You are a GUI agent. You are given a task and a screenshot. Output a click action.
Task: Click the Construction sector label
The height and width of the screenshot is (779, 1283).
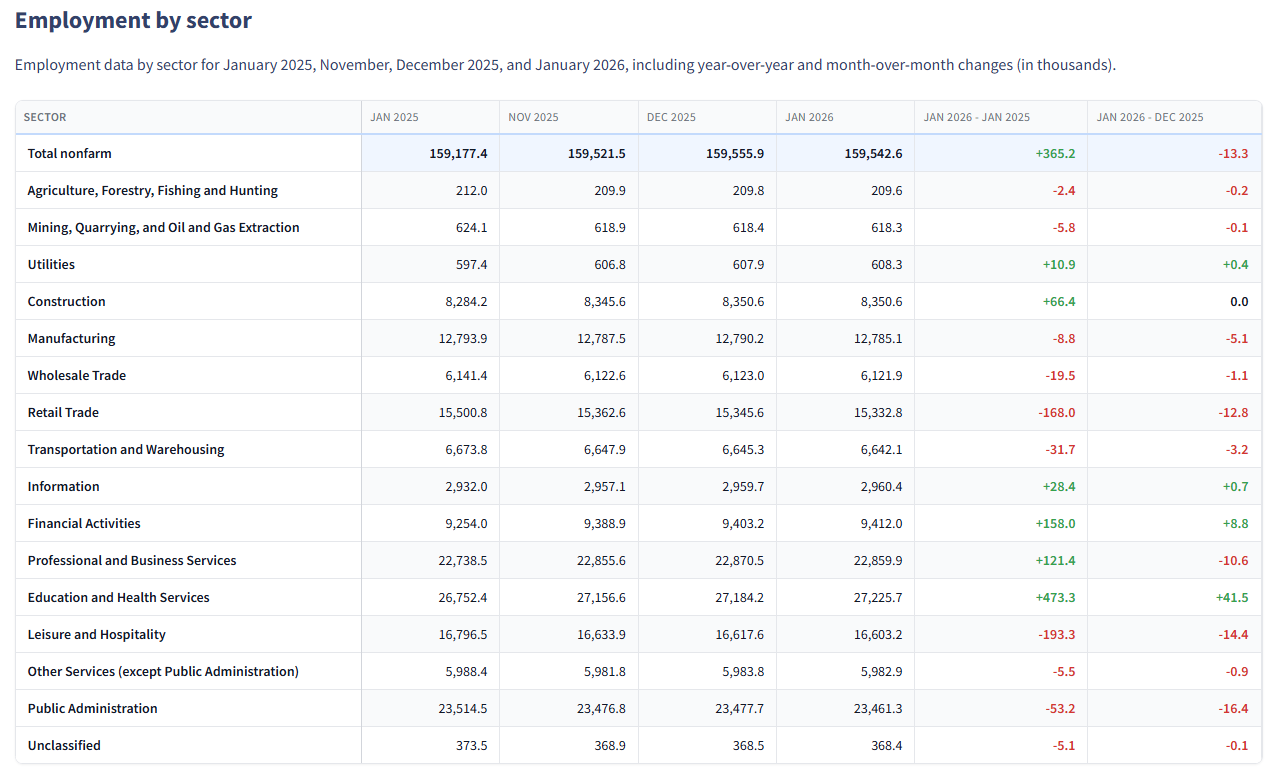[66, 302]
